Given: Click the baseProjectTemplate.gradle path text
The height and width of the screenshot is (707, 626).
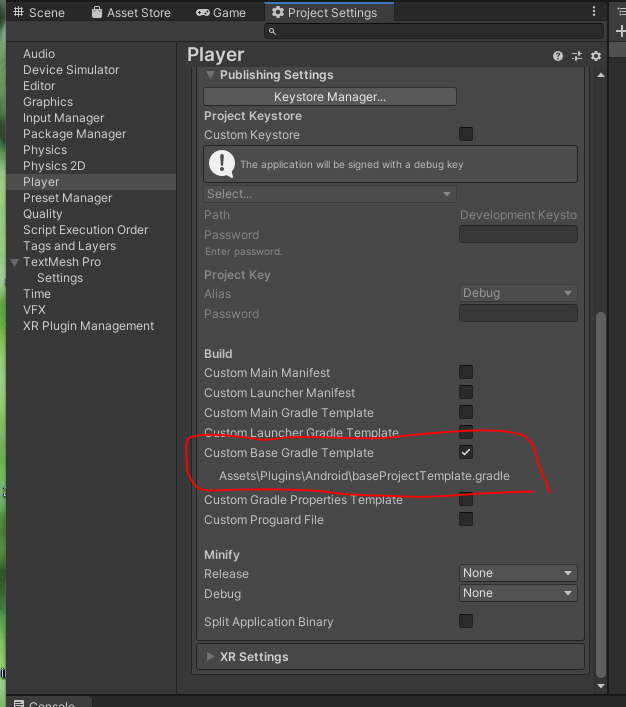Looking at the screenshot, I should [364, 476].
